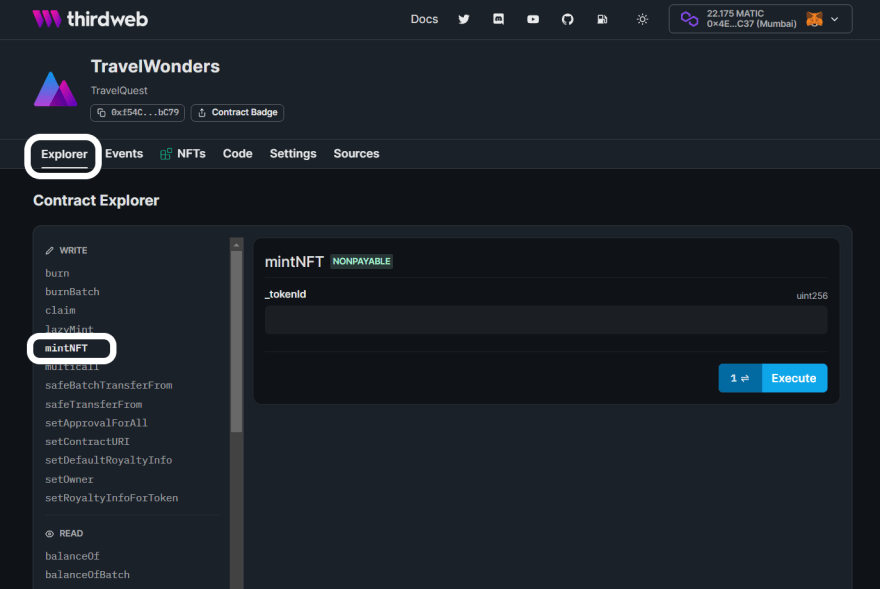
Task: Open the Events tab
Action: point(124,154)
